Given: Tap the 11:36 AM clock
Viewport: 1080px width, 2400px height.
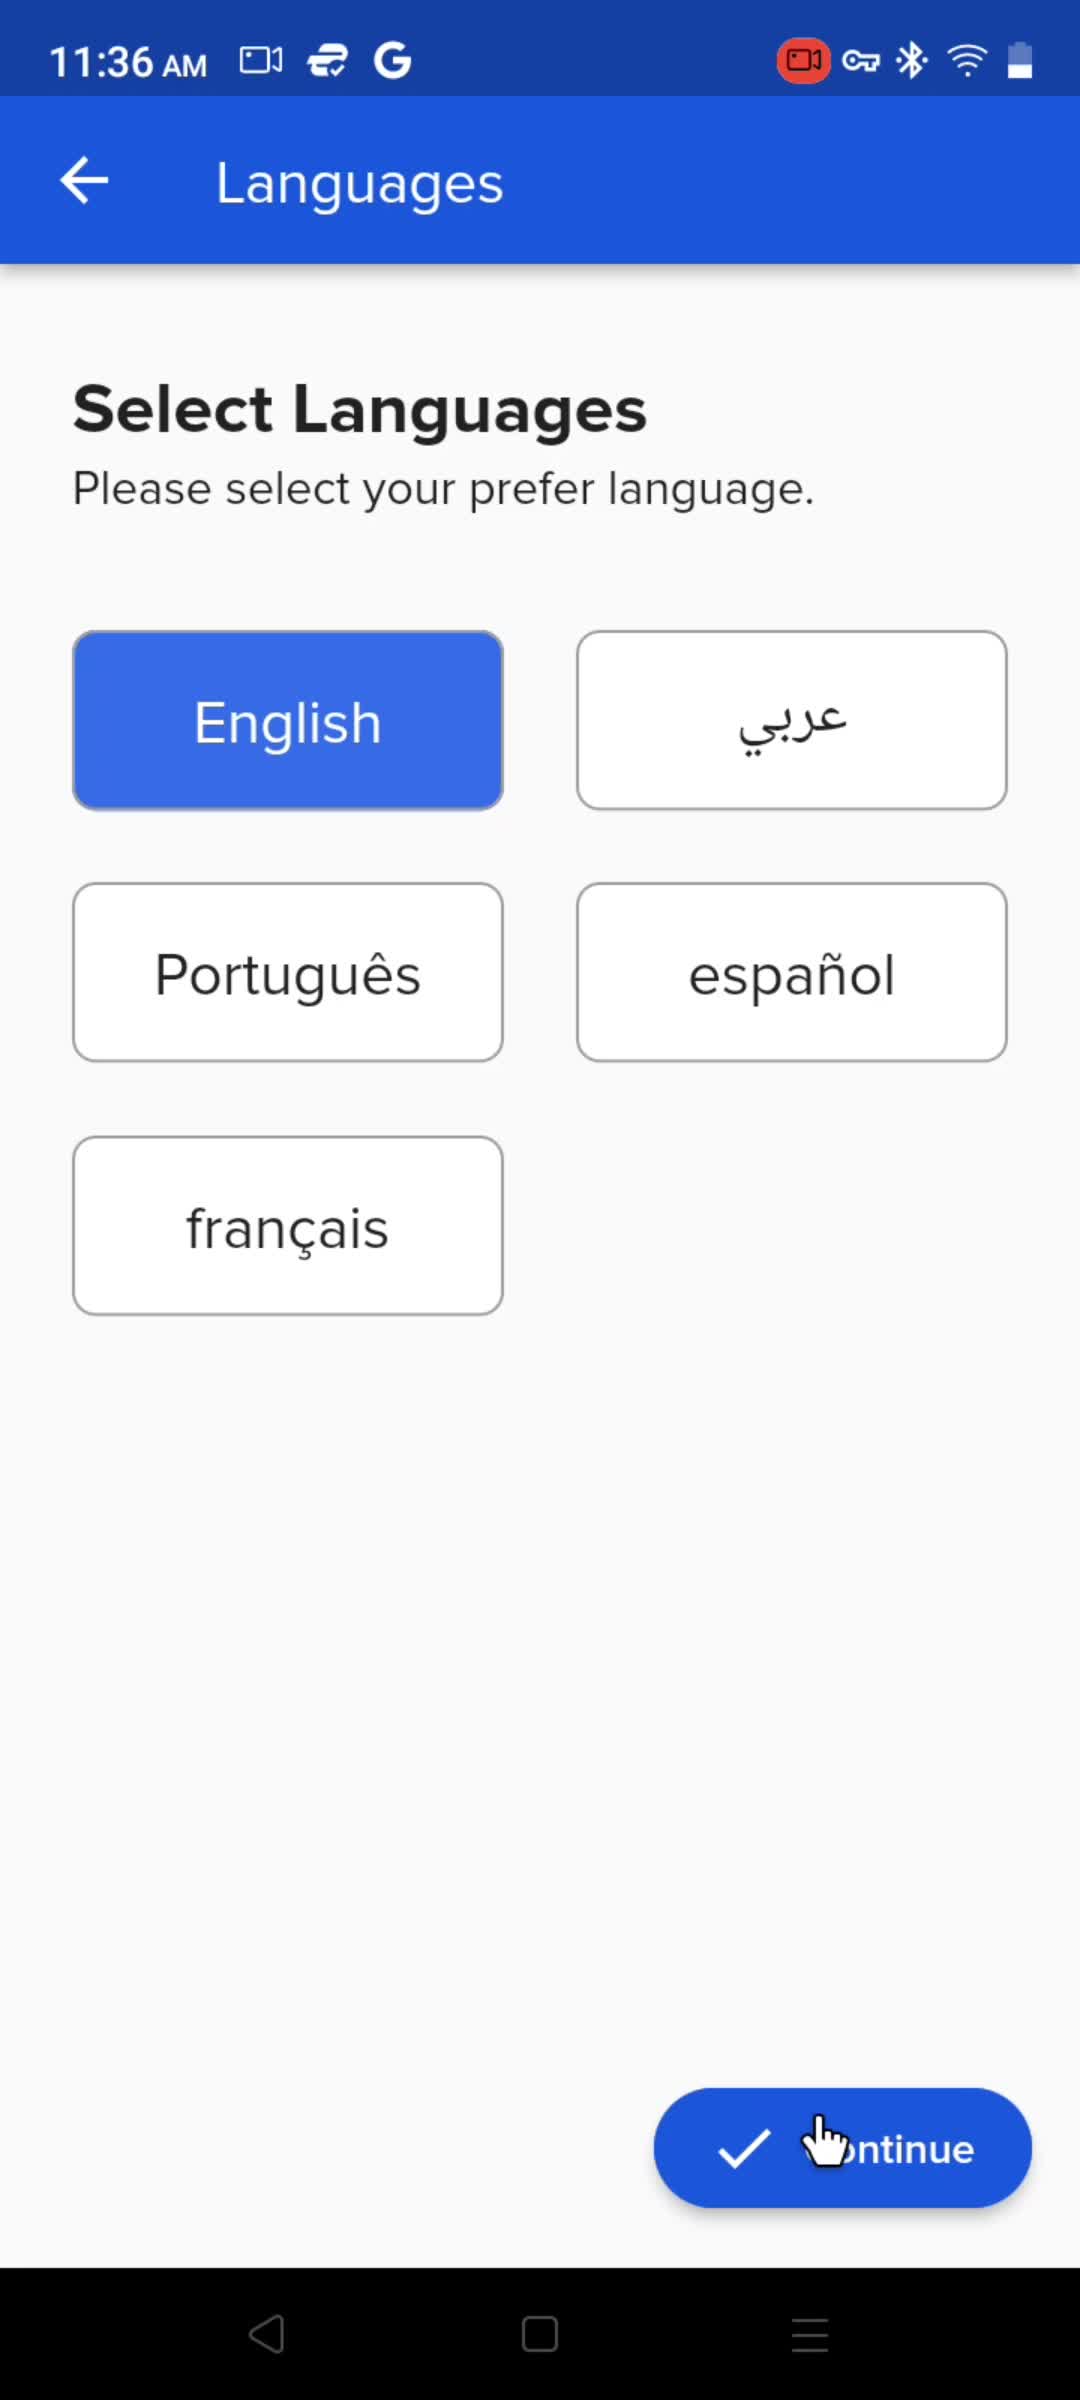Looking at the screenshot, I should tap(128, 62).
